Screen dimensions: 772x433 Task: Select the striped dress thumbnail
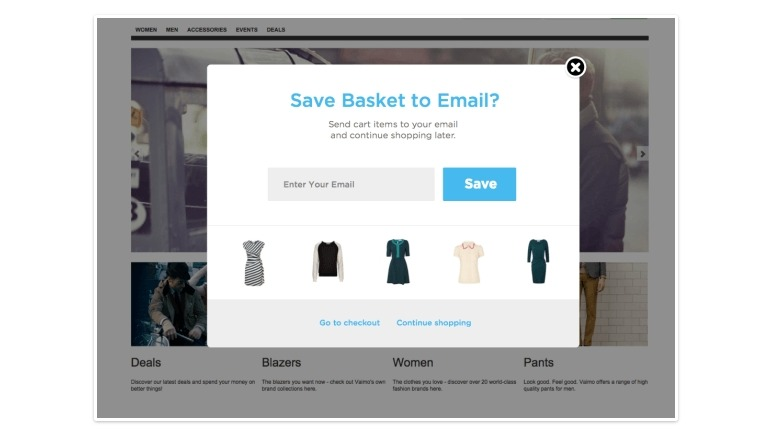254,263
